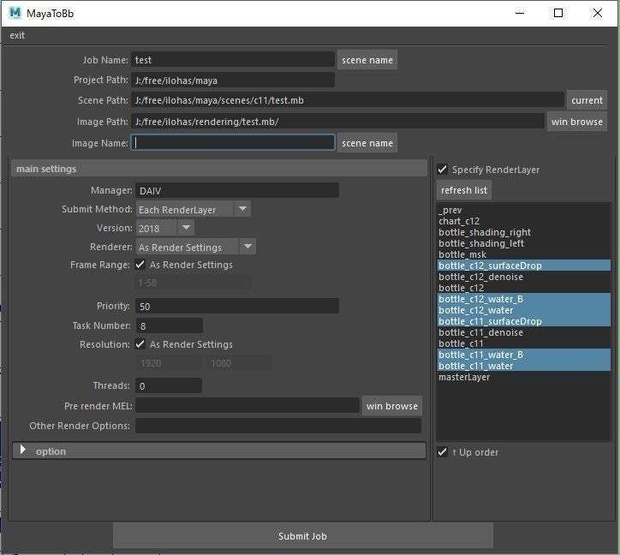Select bottle_c11_water layer
This screenshot has height=555, width=620.
[x=524, y=366]
